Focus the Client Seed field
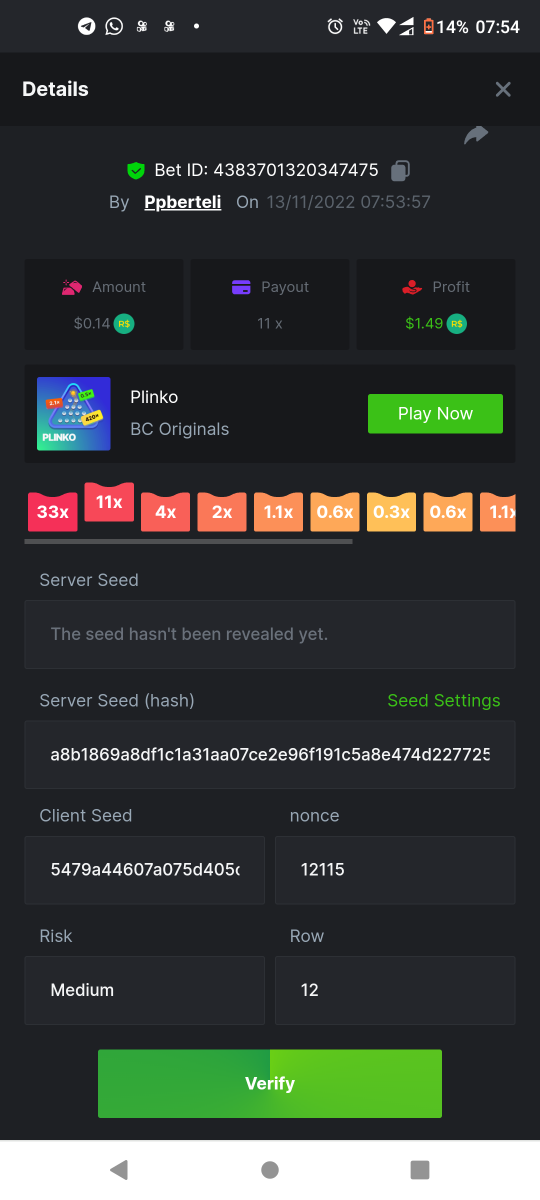This screenshot has height=1200, width=540. pos(145,870)
